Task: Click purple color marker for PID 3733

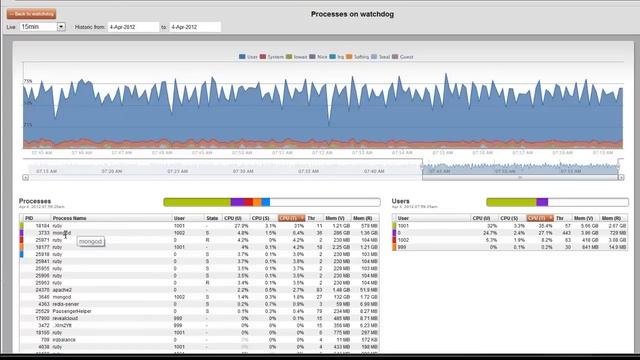Action: 21,233
